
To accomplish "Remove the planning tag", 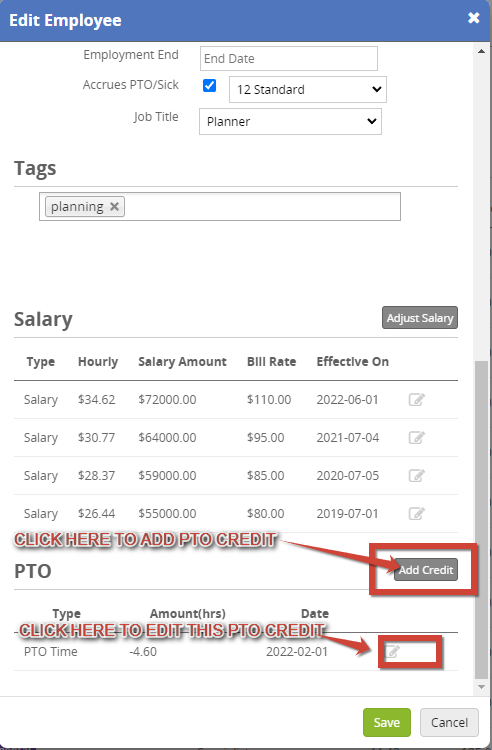I will 114,207.
